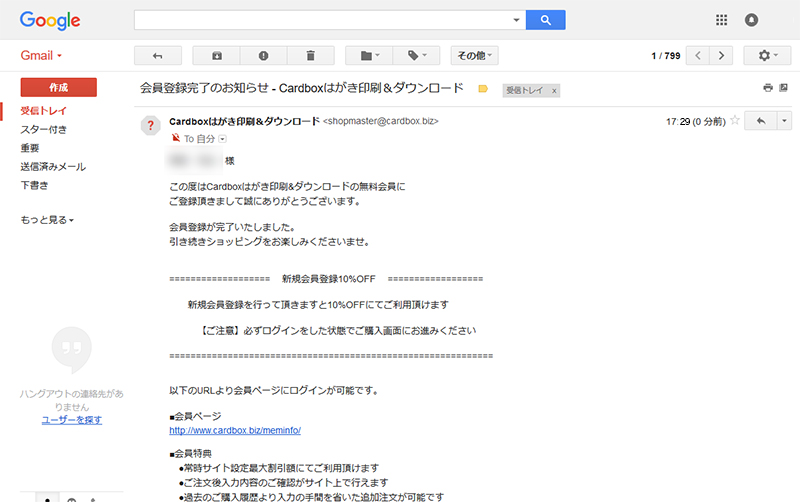This screenshot has height=502, width=800.
Task: Open more reply options dropdown
Action: point(784,121)
